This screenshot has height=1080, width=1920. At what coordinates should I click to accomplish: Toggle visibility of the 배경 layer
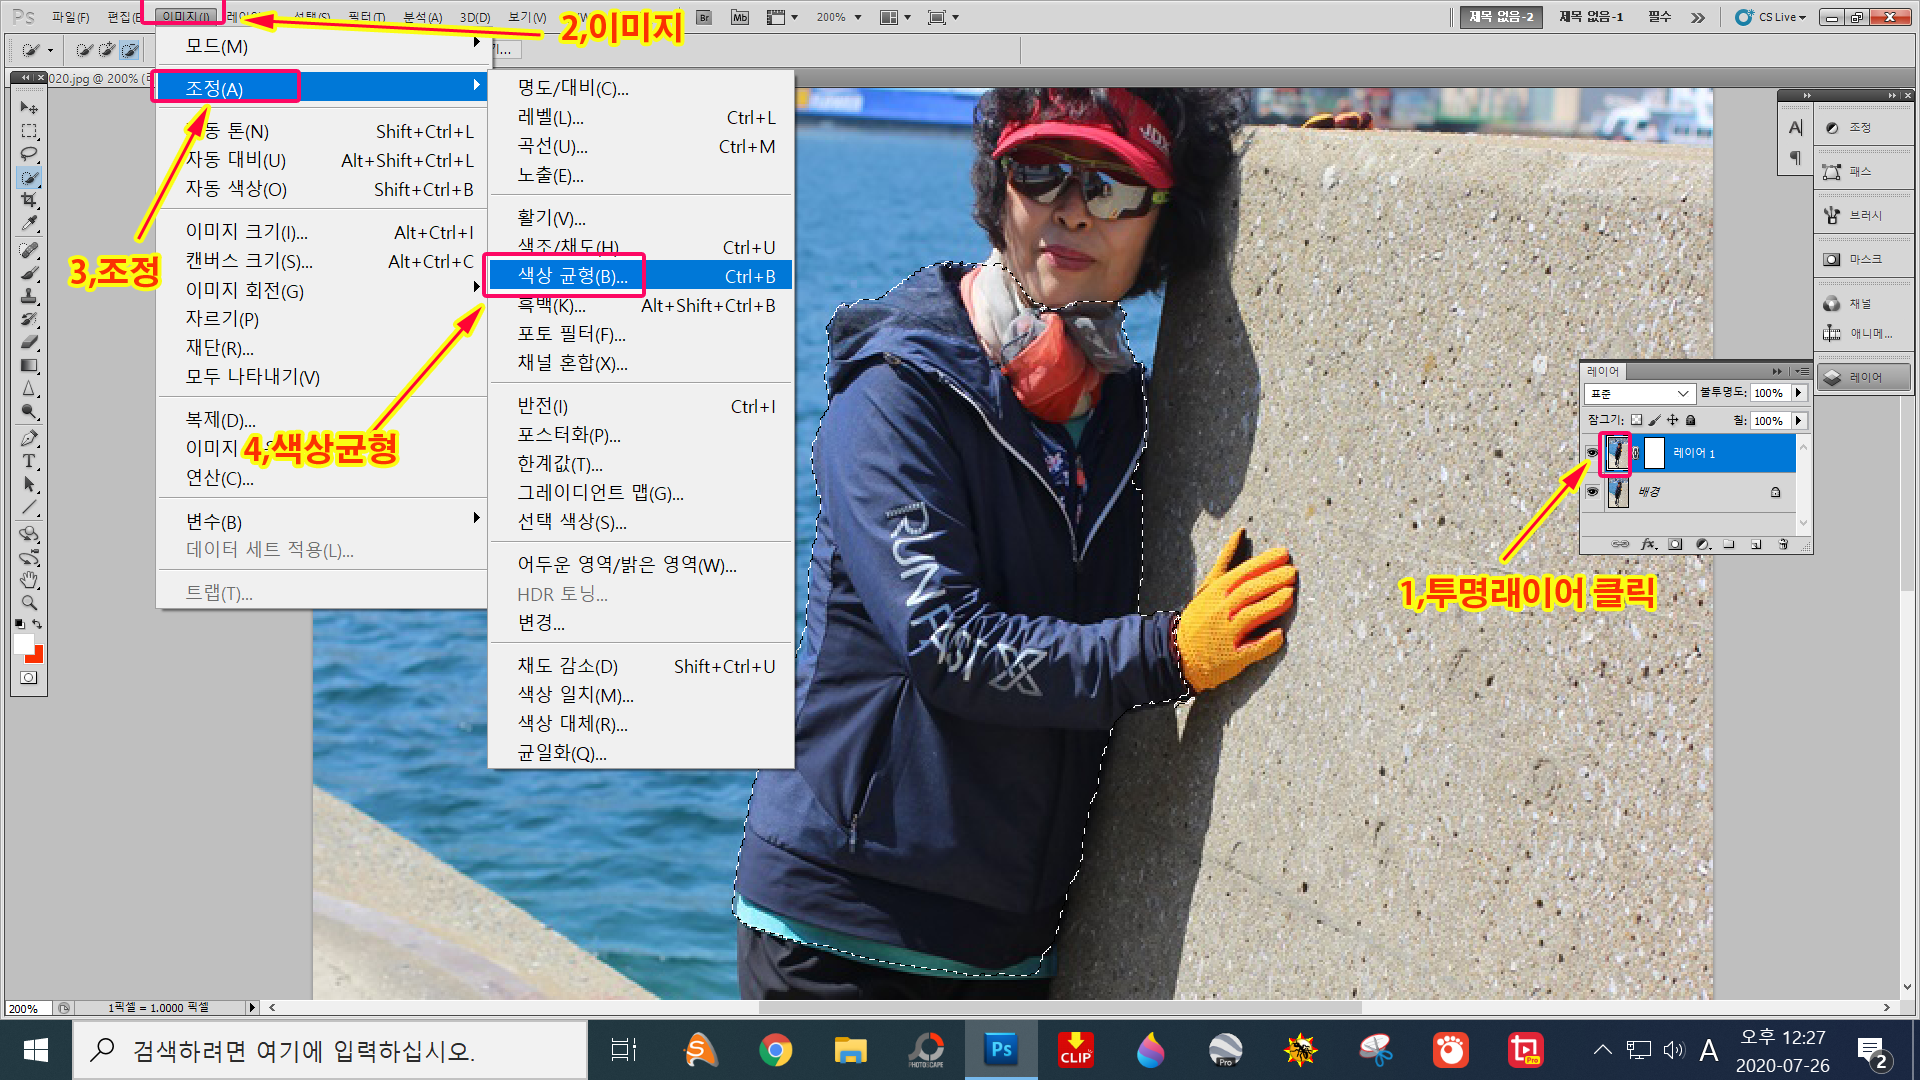point(1592,492)
